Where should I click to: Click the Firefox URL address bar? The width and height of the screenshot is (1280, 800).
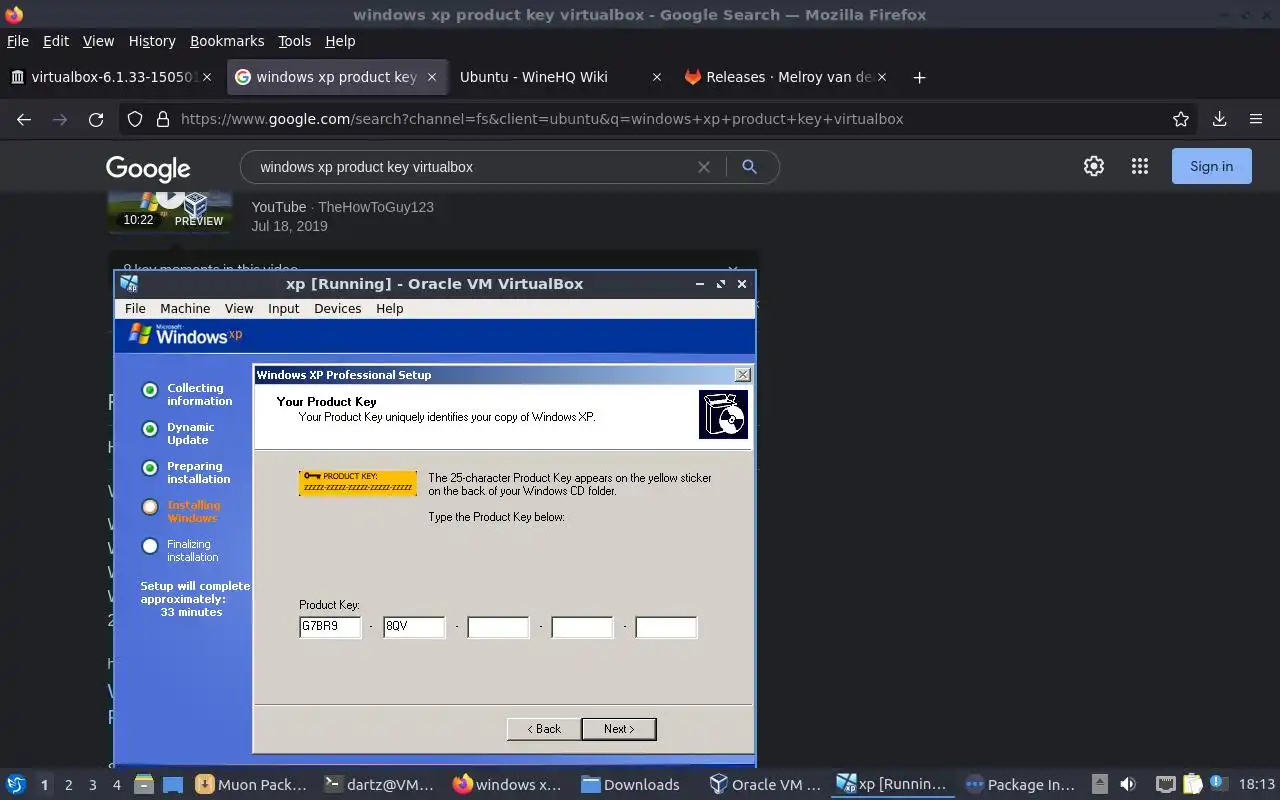click(660, 119)
